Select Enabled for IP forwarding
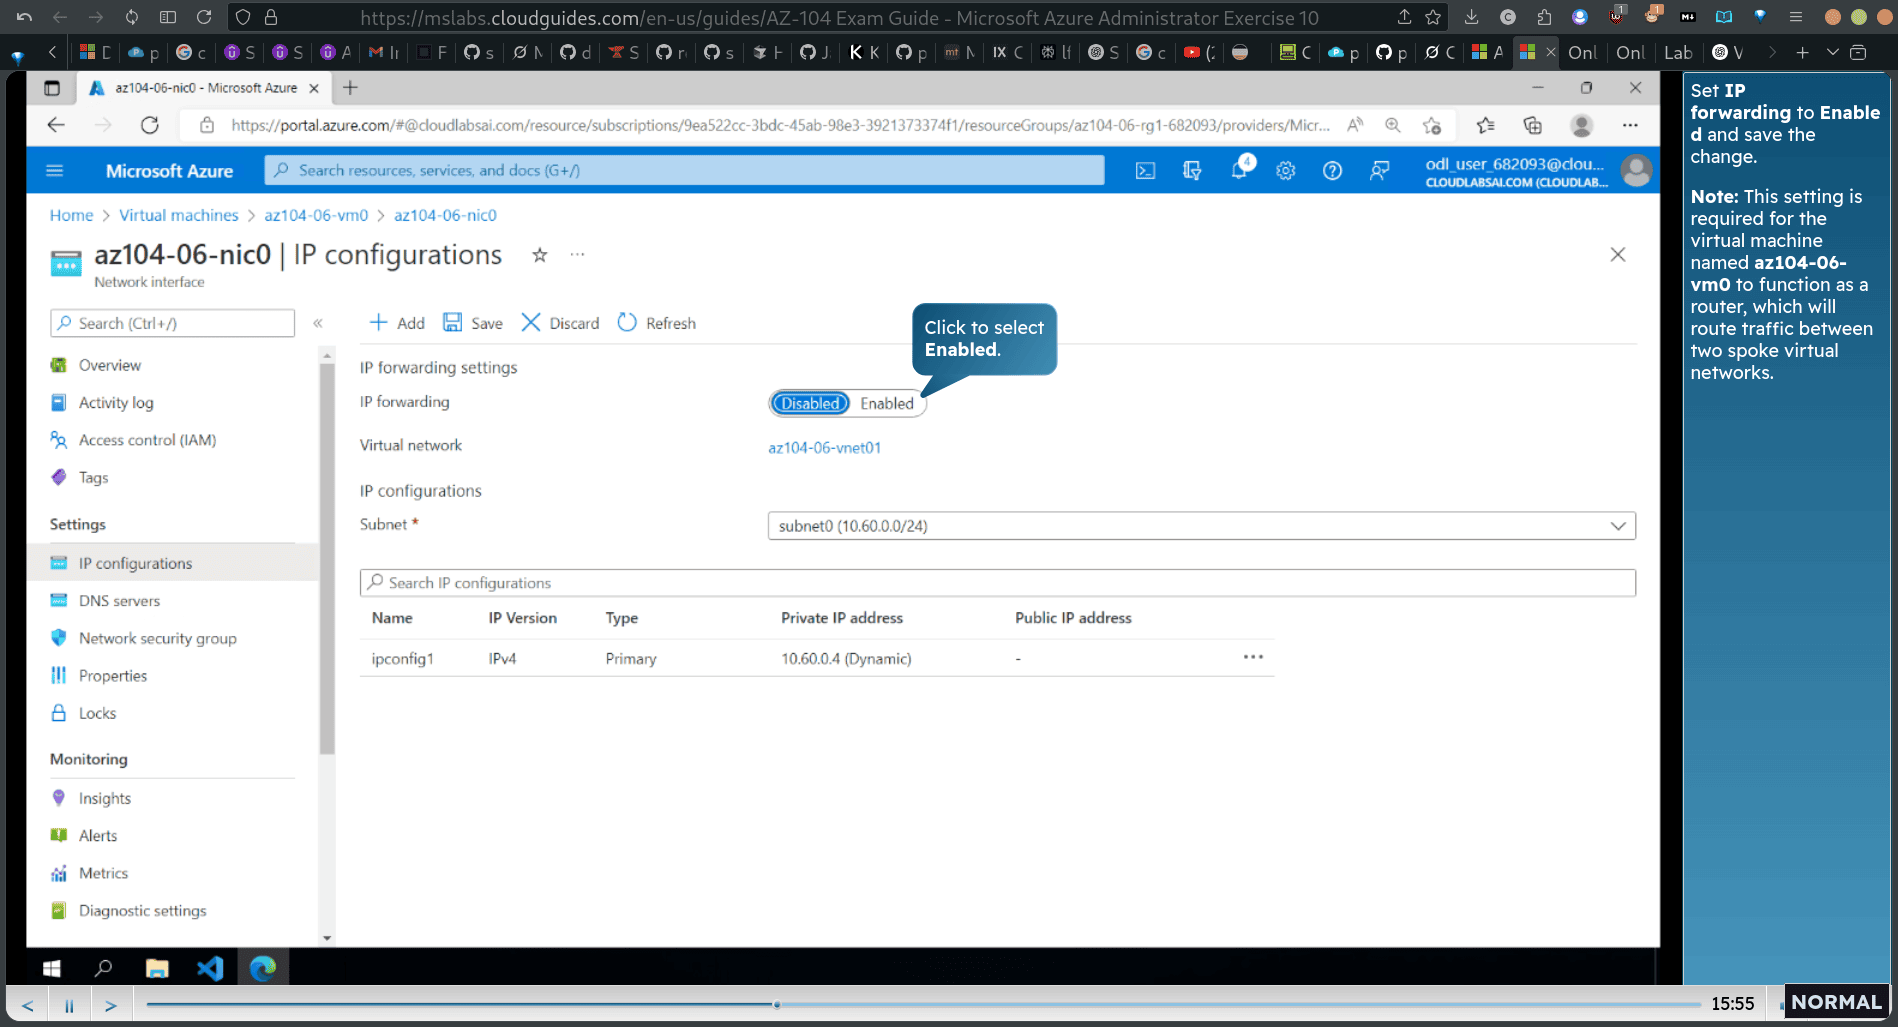The height and width of the screenshot is (1027, 1898). pyautogui.click(x=886, y=404)
